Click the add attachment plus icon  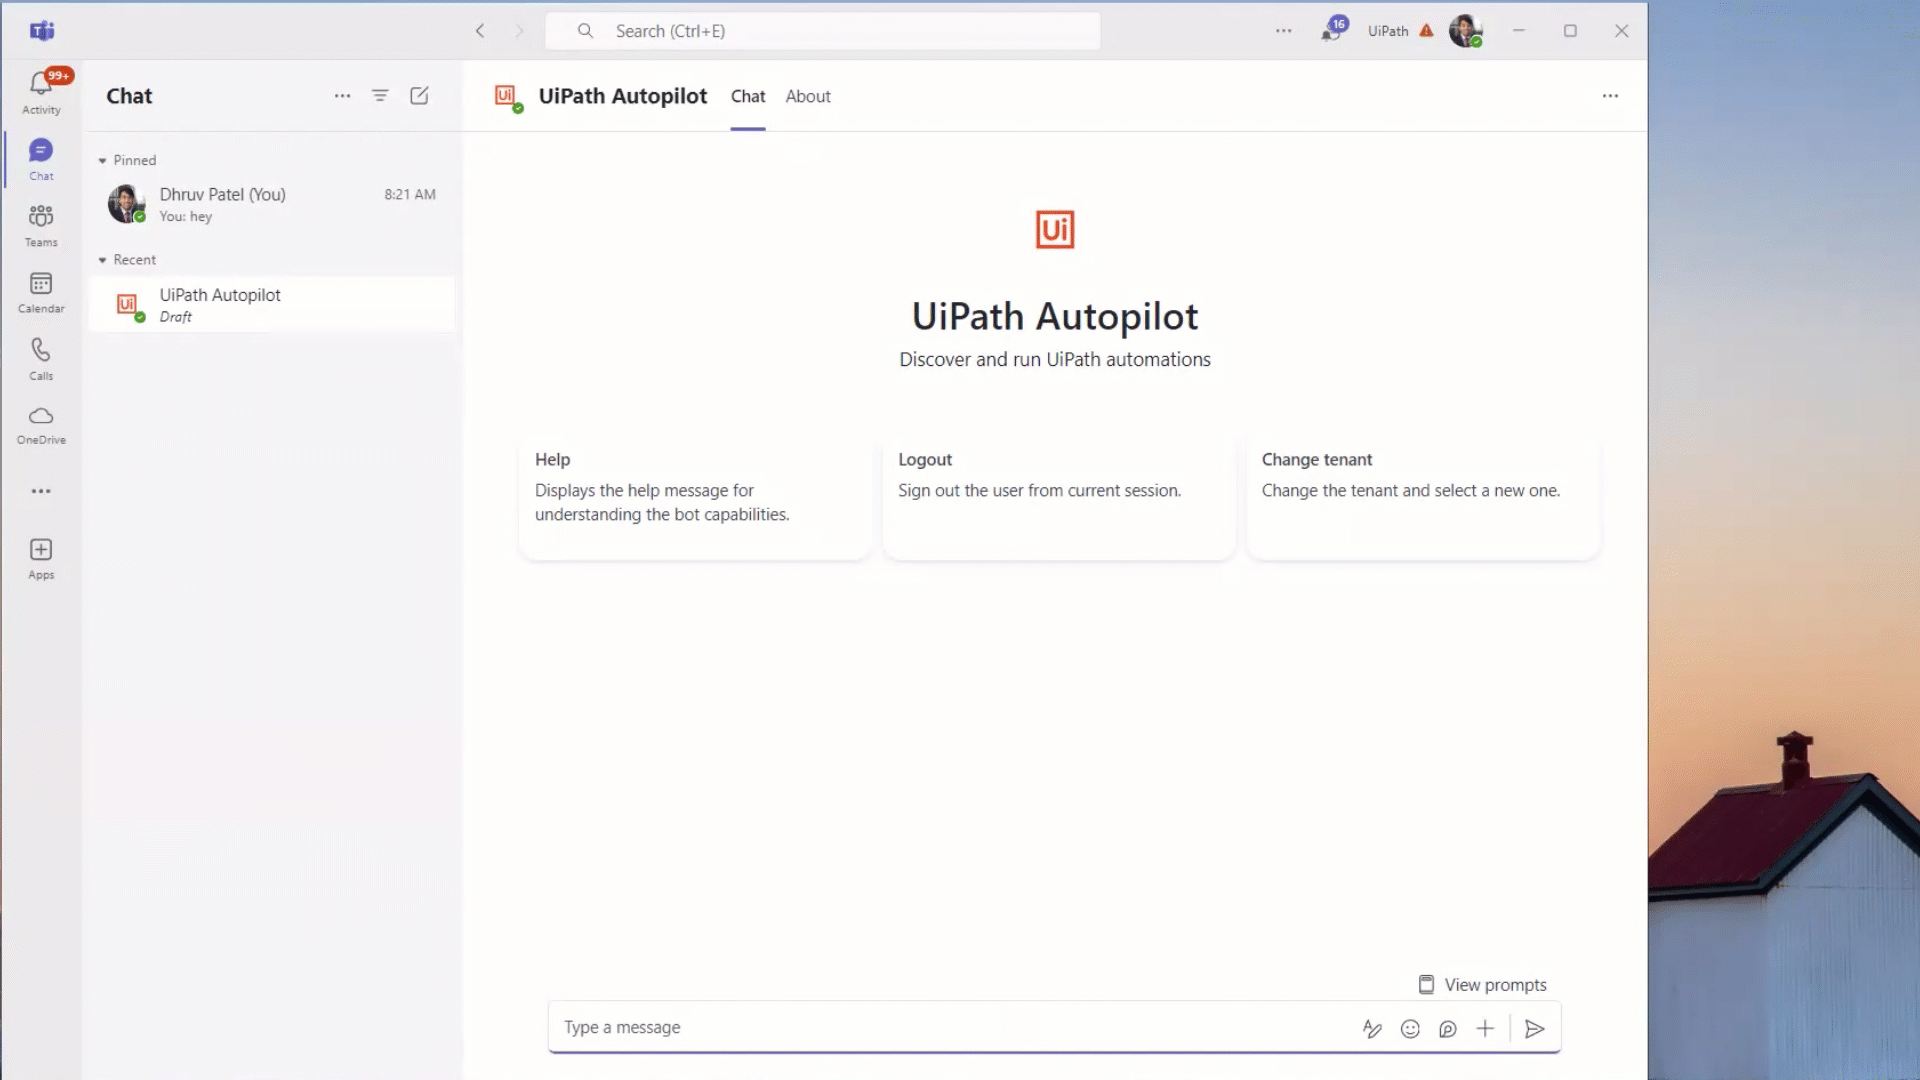click(1485, 1027)
